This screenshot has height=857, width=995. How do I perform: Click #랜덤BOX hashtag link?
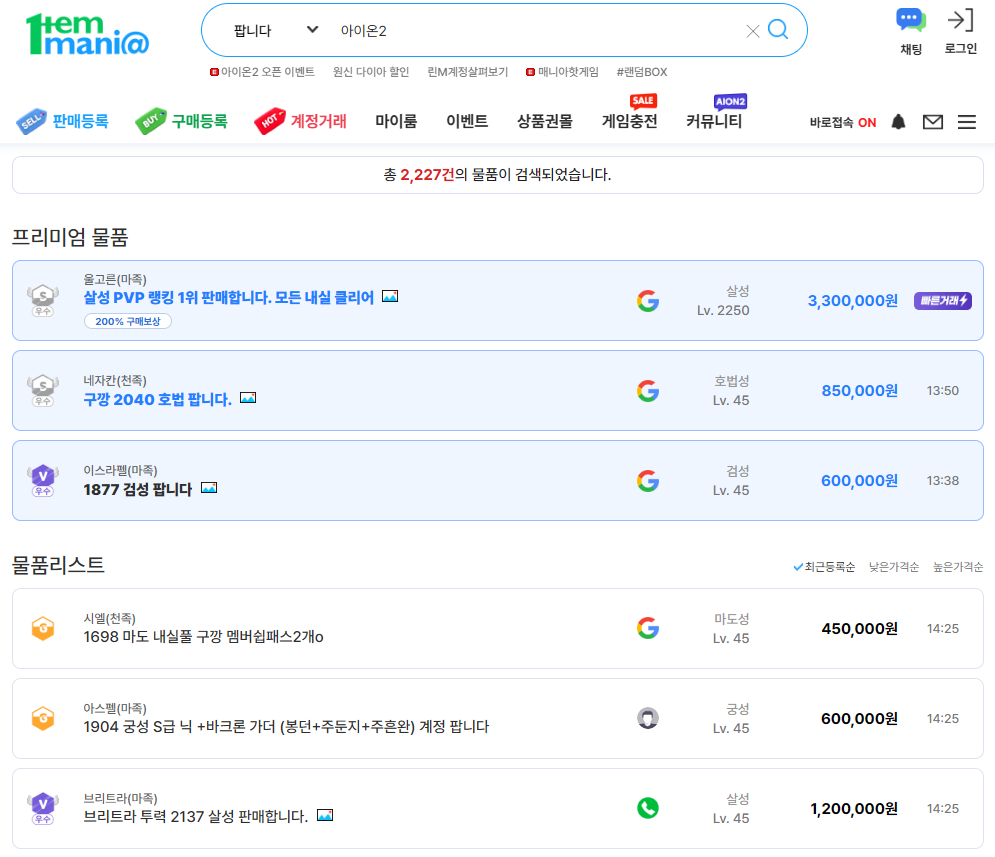[x=642, y=72]
